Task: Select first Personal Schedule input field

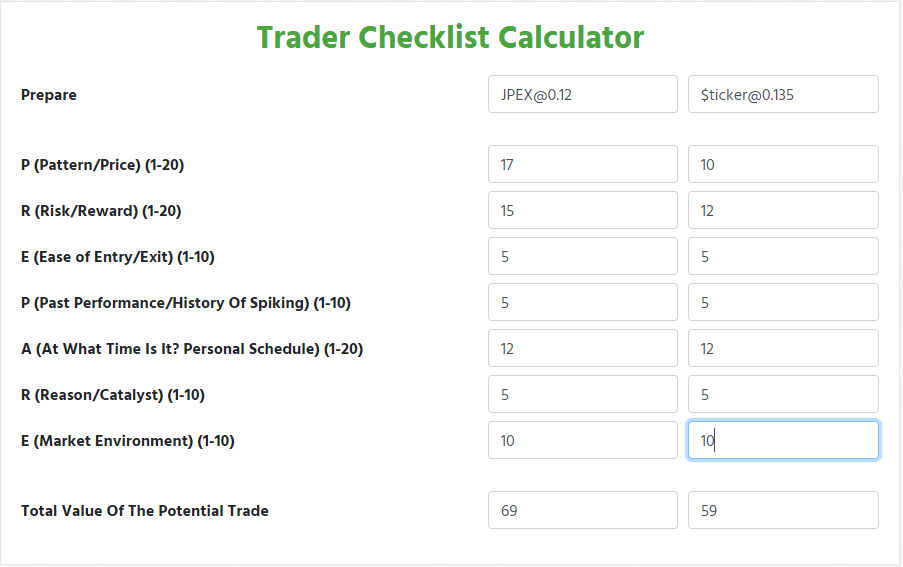Action: 582,348
